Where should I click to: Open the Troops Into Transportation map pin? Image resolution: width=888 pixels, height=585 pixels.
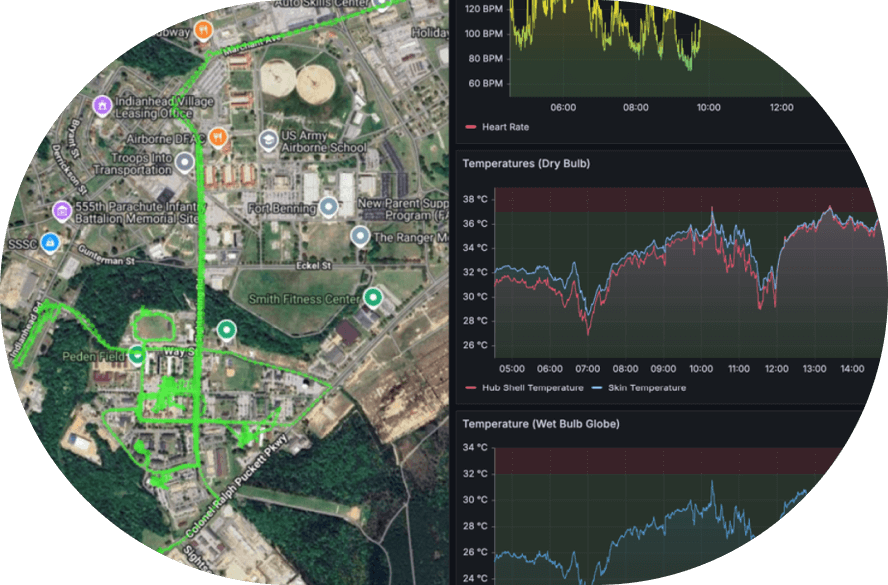coord(184,161)
